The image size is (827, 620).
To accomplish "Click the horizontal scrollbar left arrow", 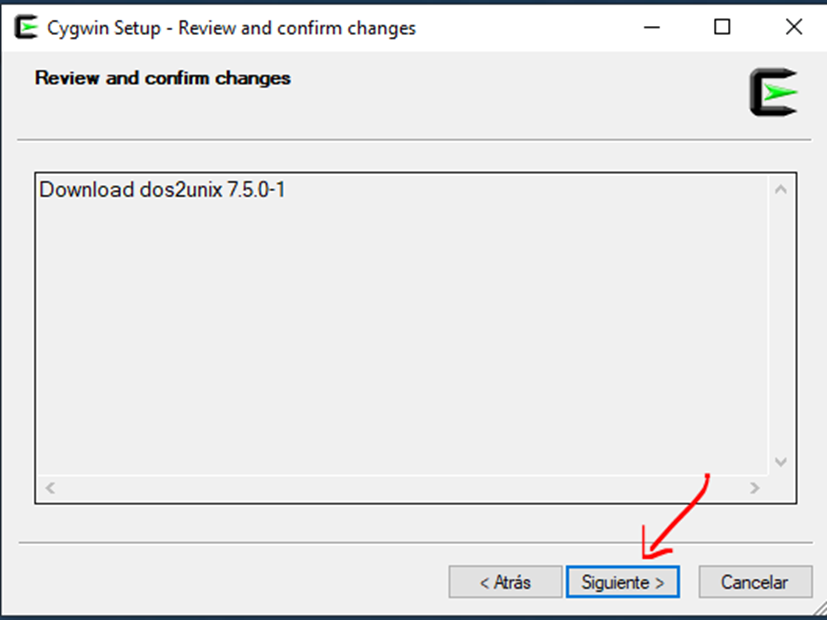I will pyautogui.click(x=50, y=488).
